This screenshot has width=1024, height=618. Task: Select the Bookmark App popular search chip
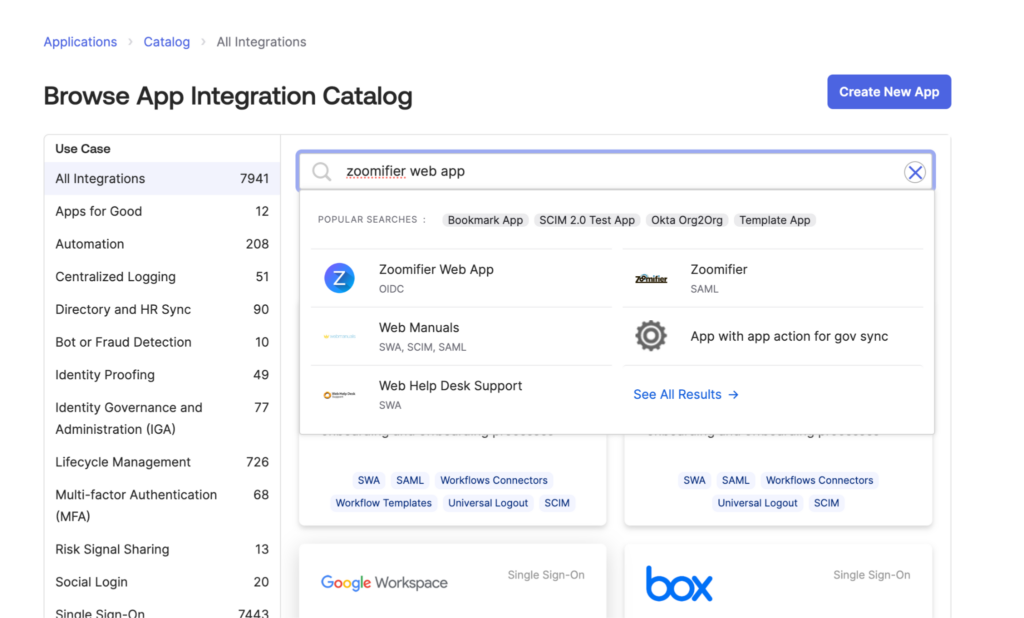[485, 220]
